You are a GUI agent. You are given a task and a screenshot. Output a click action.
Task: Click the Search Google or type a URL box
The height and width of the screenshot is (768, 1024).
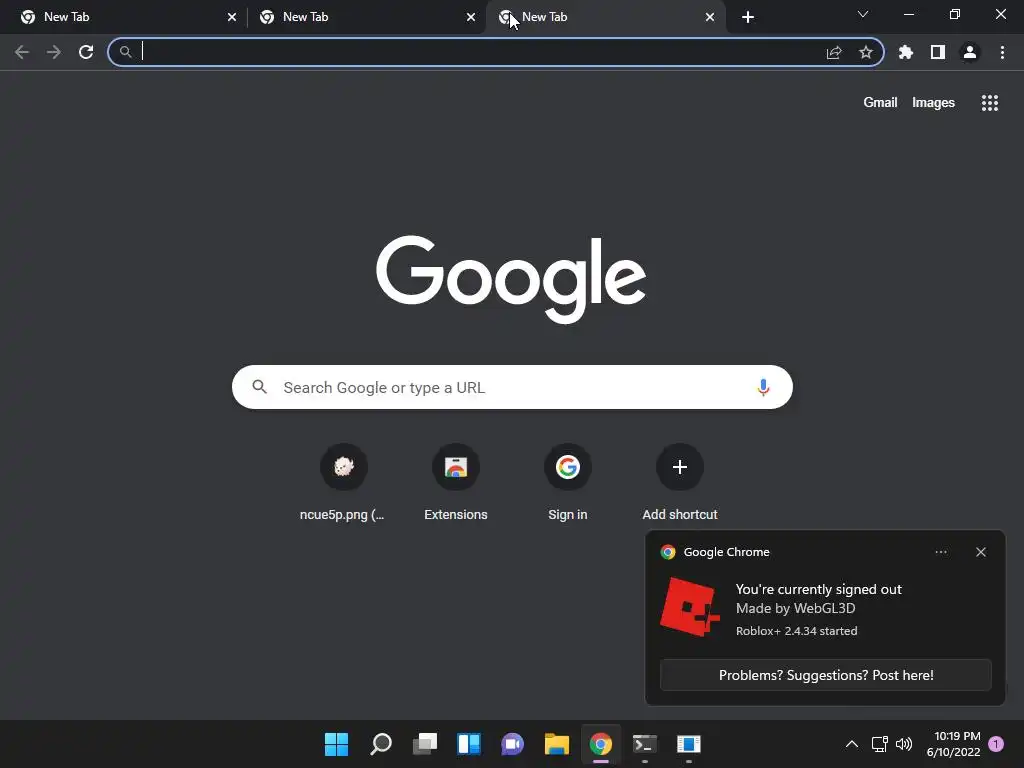(512, 387)
